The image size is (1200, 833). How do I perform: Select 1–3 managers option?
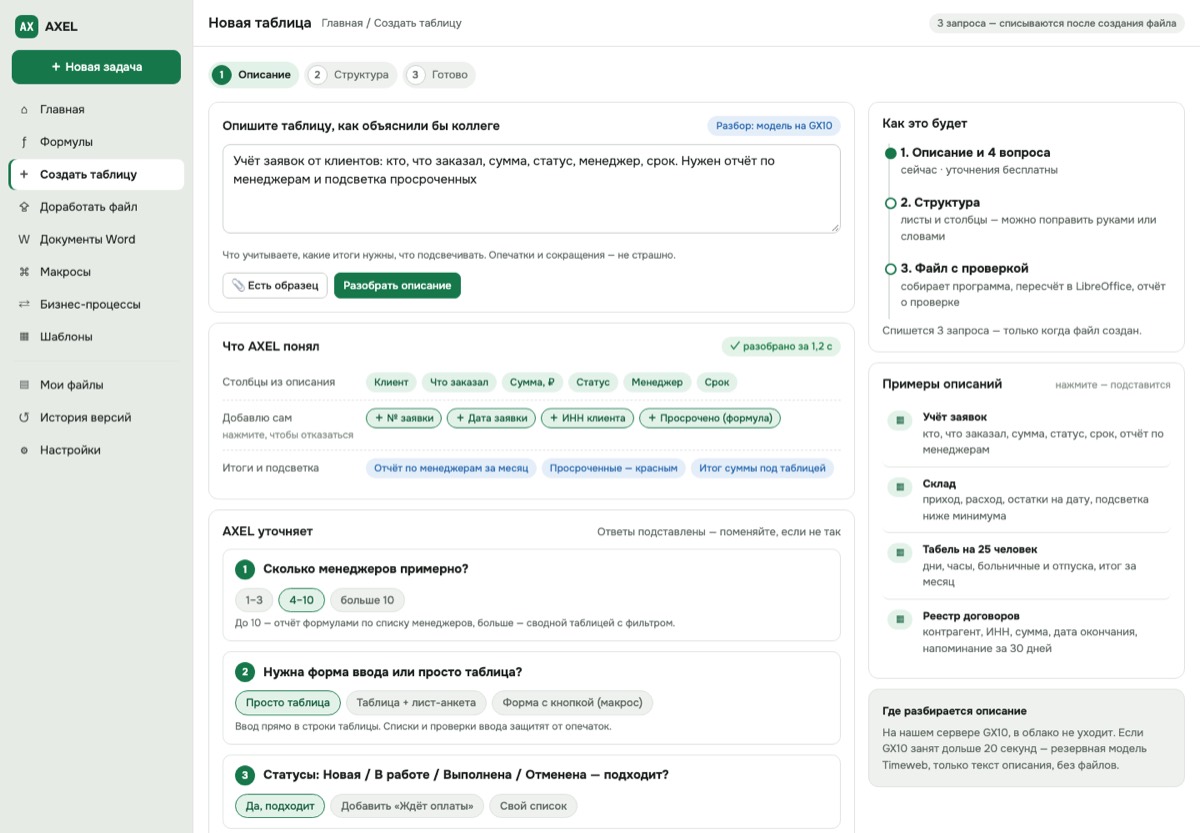tap(254, 600)
